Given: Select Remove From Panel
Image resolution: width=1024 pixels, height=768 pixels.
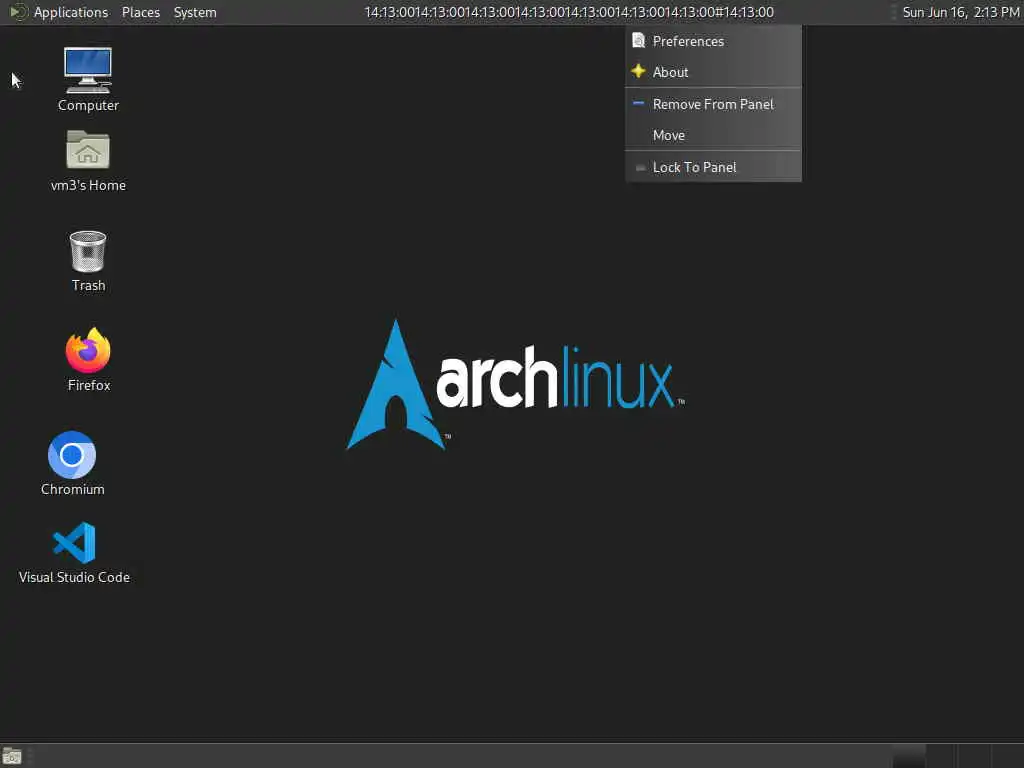Looking at the screenshot, I should pos(713,104).
